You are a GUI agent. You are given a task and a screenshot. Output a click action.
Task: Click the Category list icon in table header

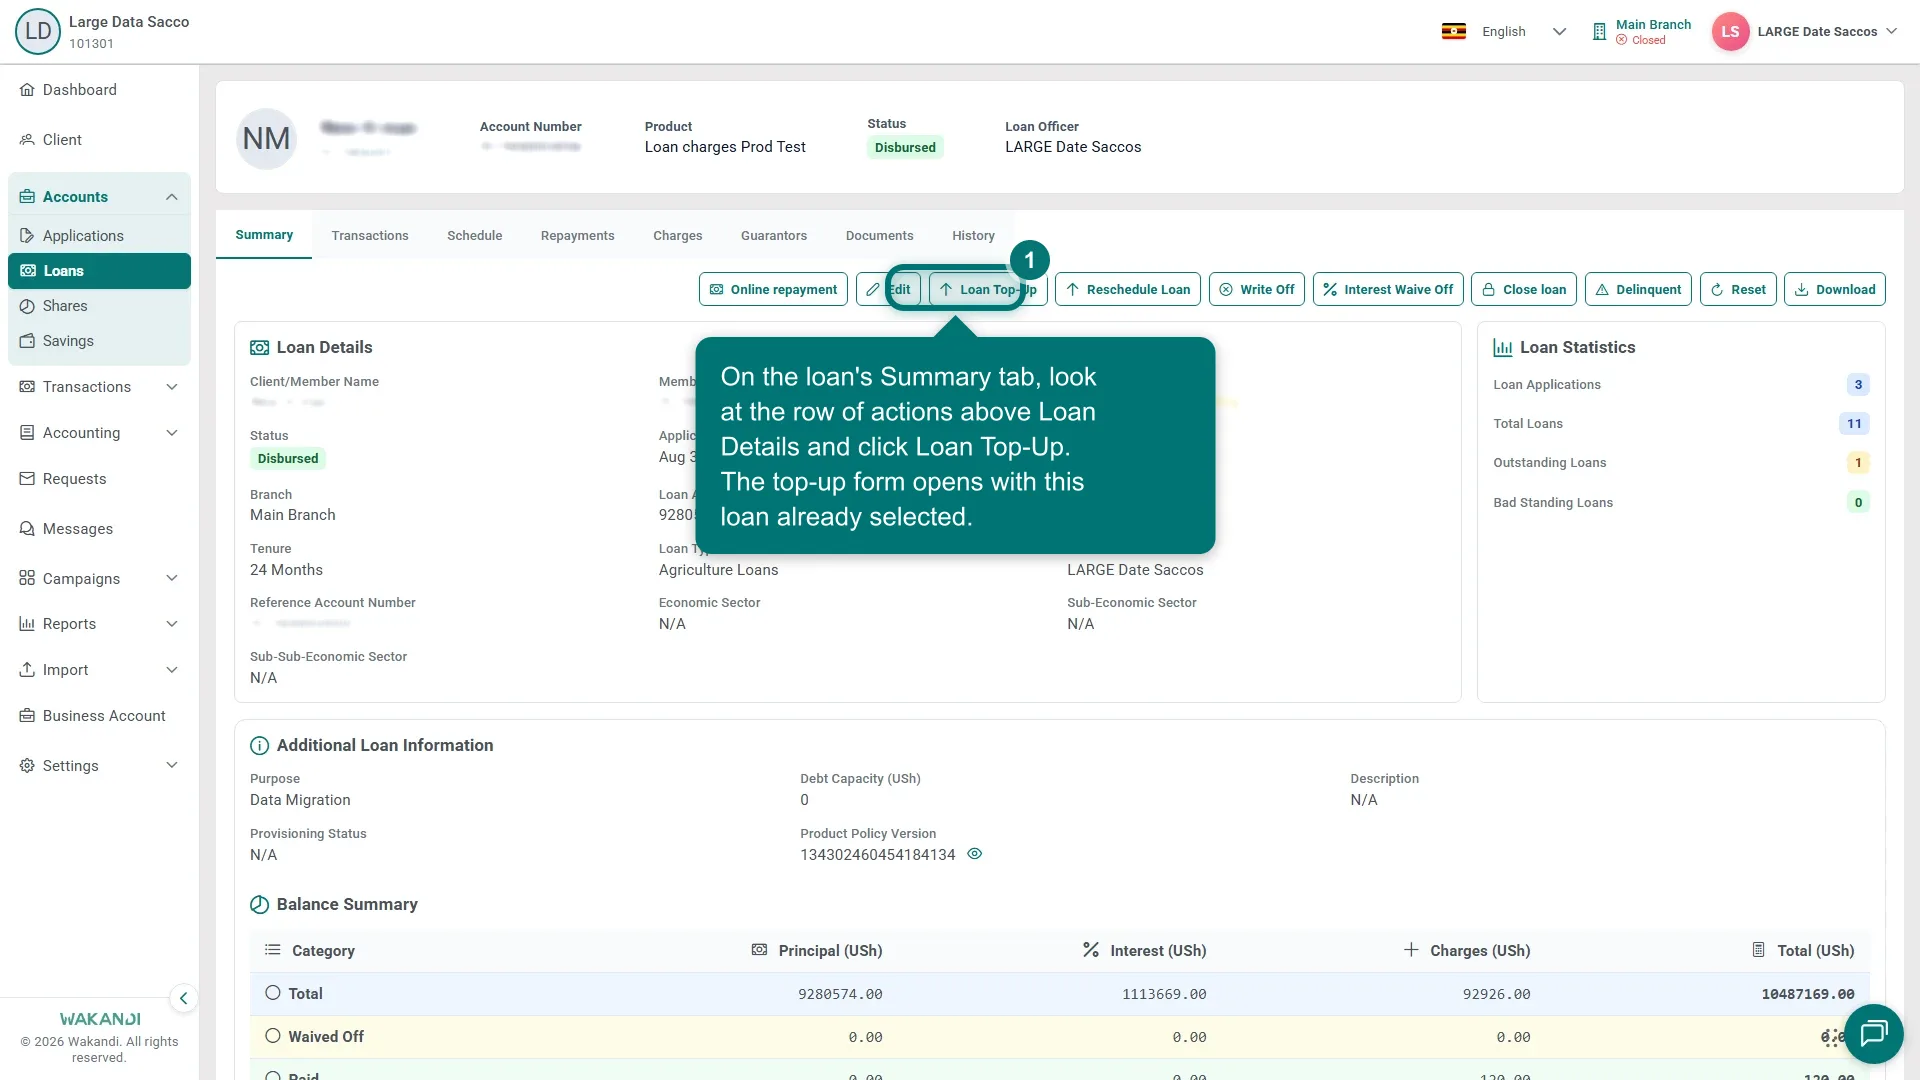[x=272, y=950]
